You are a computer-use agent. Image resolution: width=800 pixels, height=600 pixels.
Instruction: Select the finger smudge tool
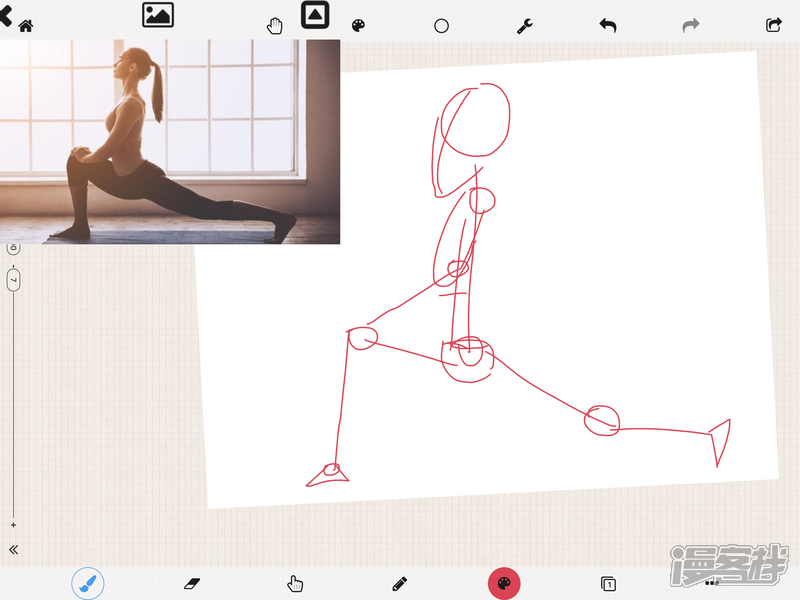295,583
